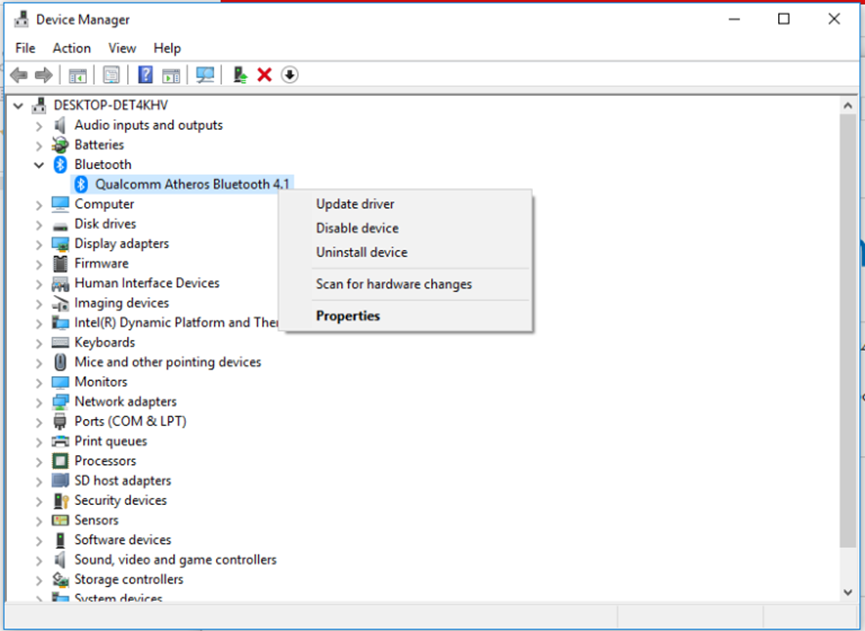This screenshot has height=631, width=865.
Task: Click the Forward arrow toolbar icon
Action: [44, 74]
